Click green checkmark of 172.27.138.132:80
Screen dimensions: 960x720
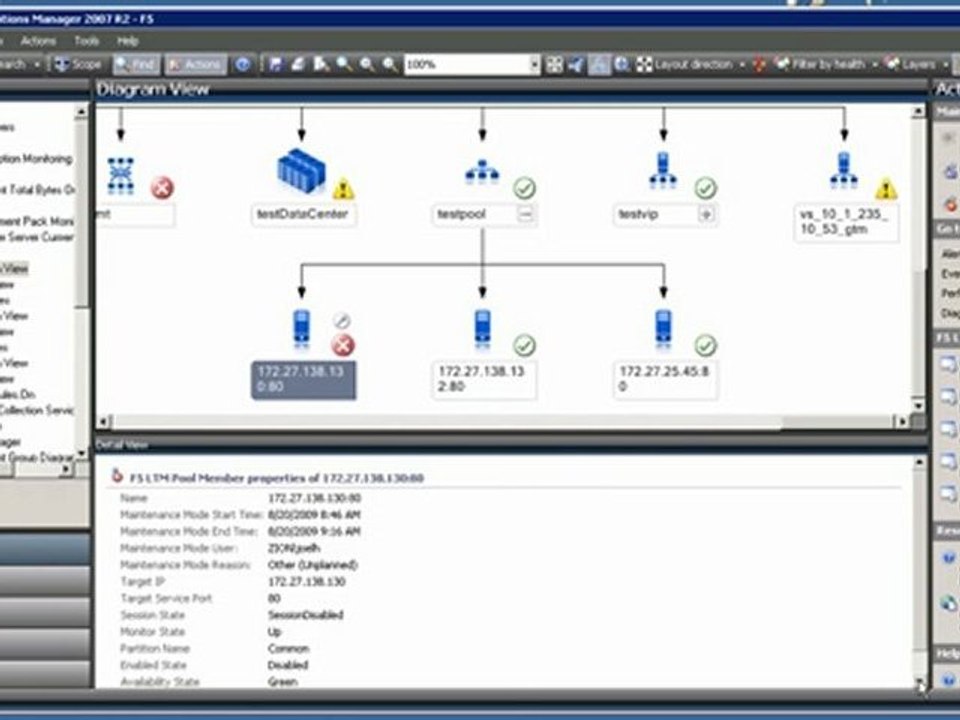(525, 346)
